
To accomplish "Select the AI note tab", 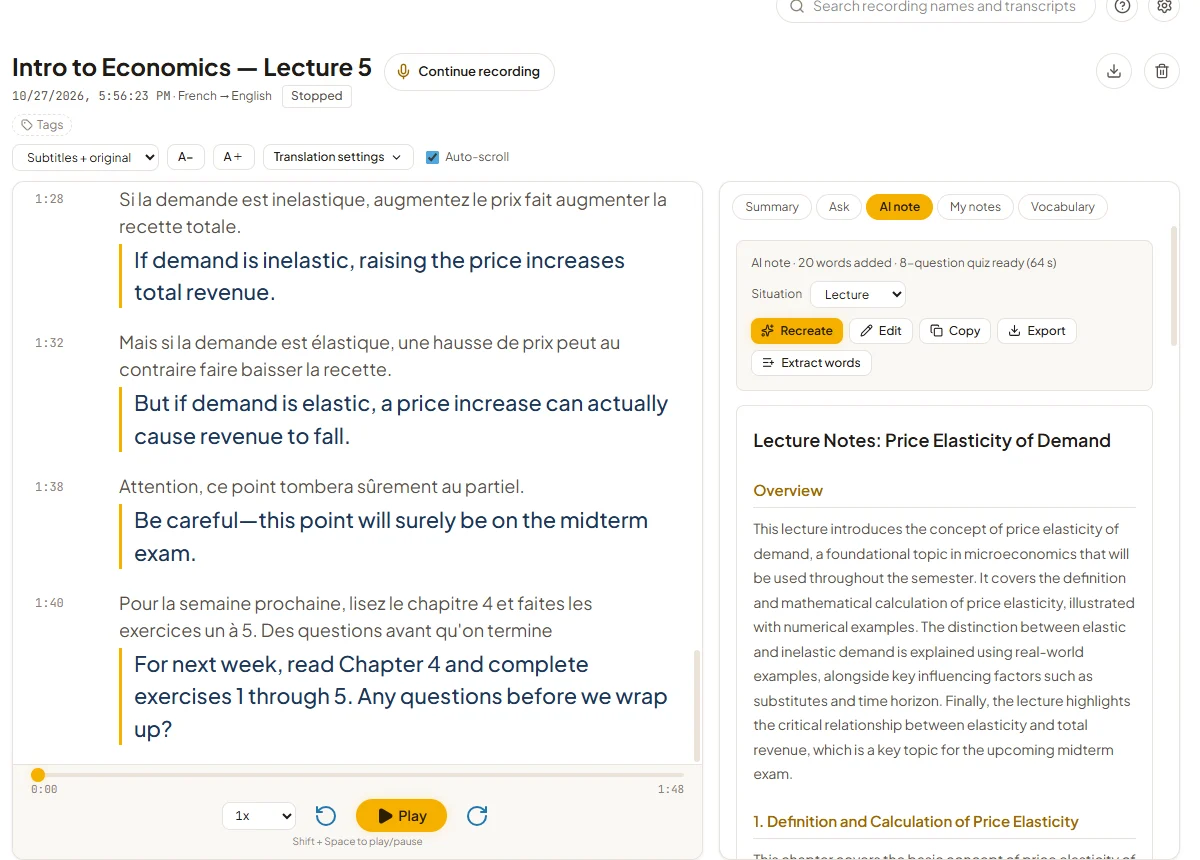I will 899,207.
